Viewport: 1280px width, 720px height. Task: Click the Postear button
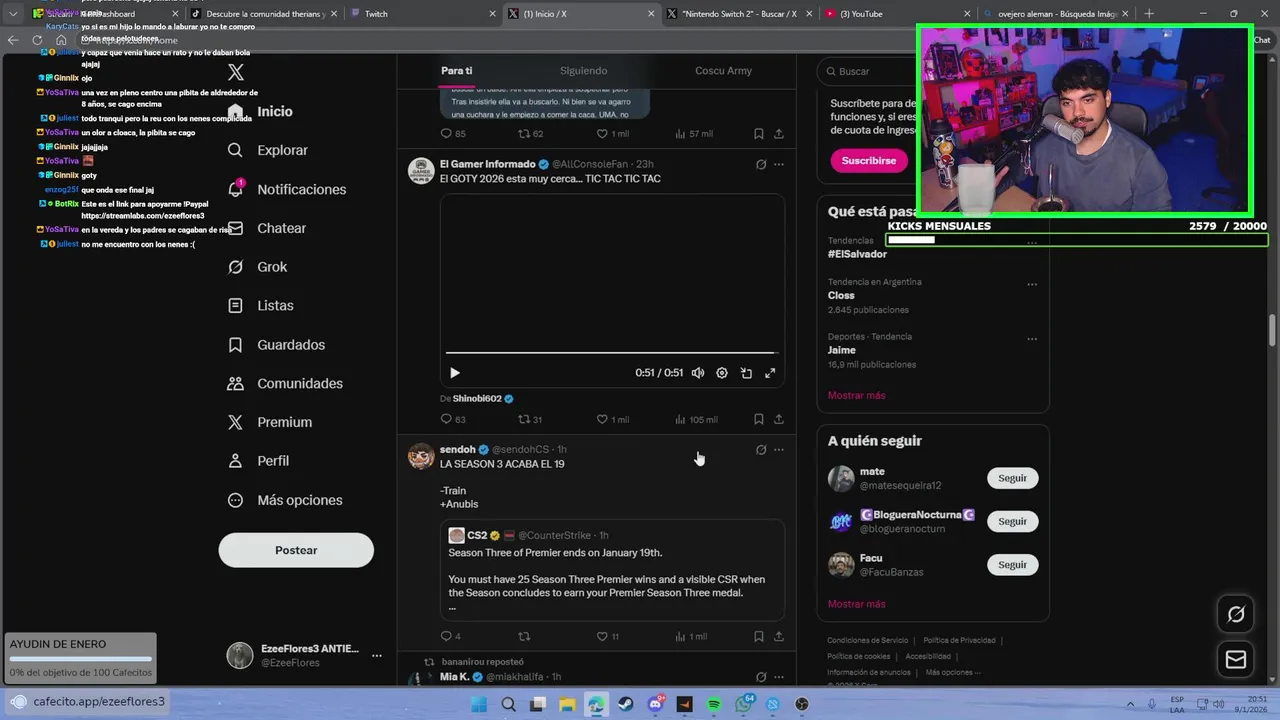[296, 550]
